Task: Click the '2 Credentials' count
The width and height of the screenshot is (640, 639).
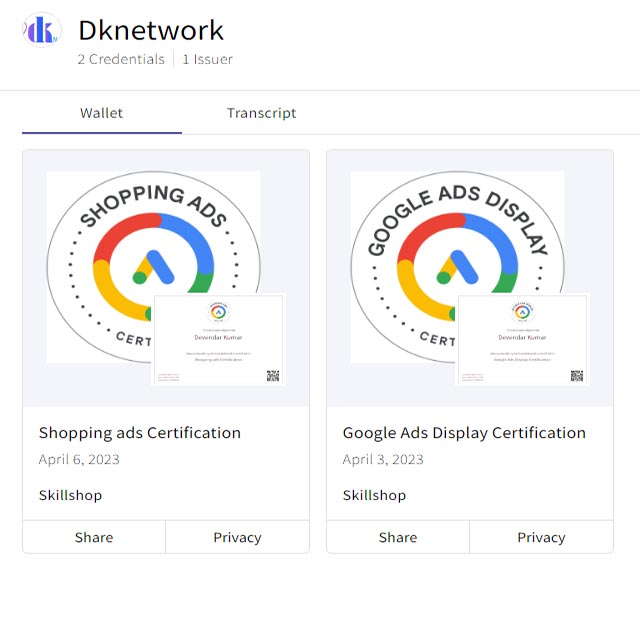Action: tap(121, 60)
